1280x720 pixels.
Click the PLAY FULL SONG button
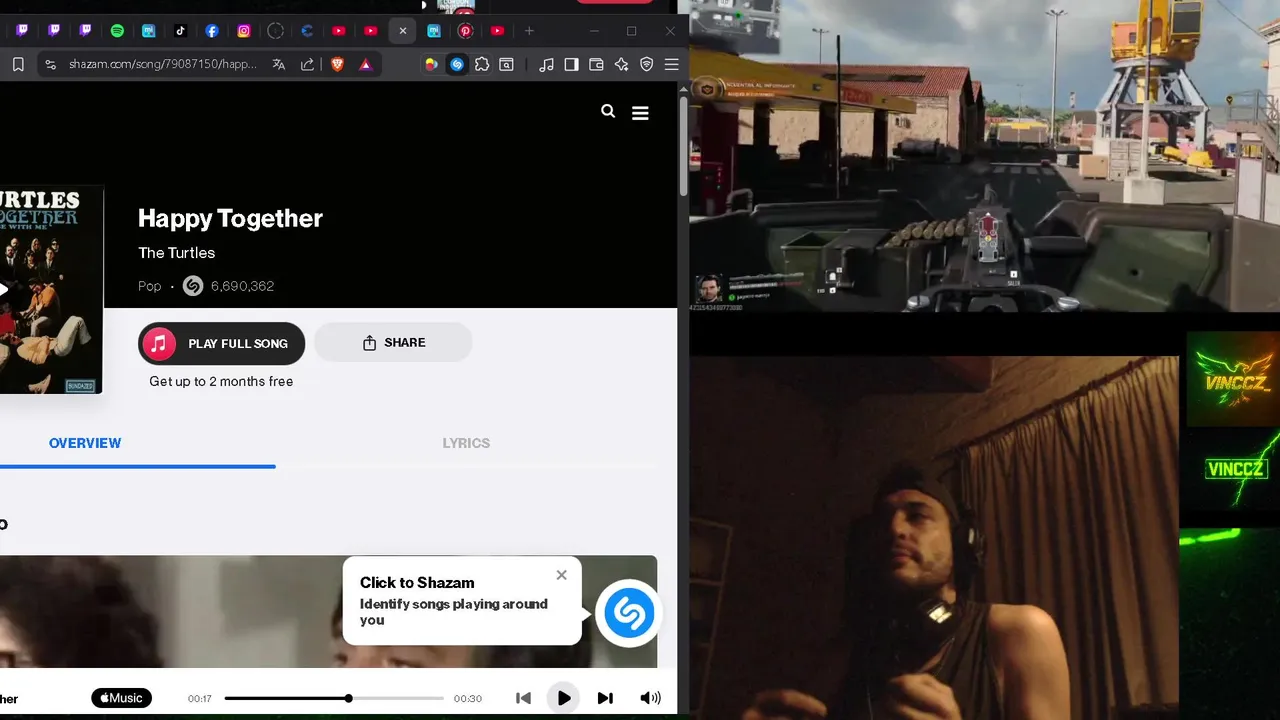[221, 343]
